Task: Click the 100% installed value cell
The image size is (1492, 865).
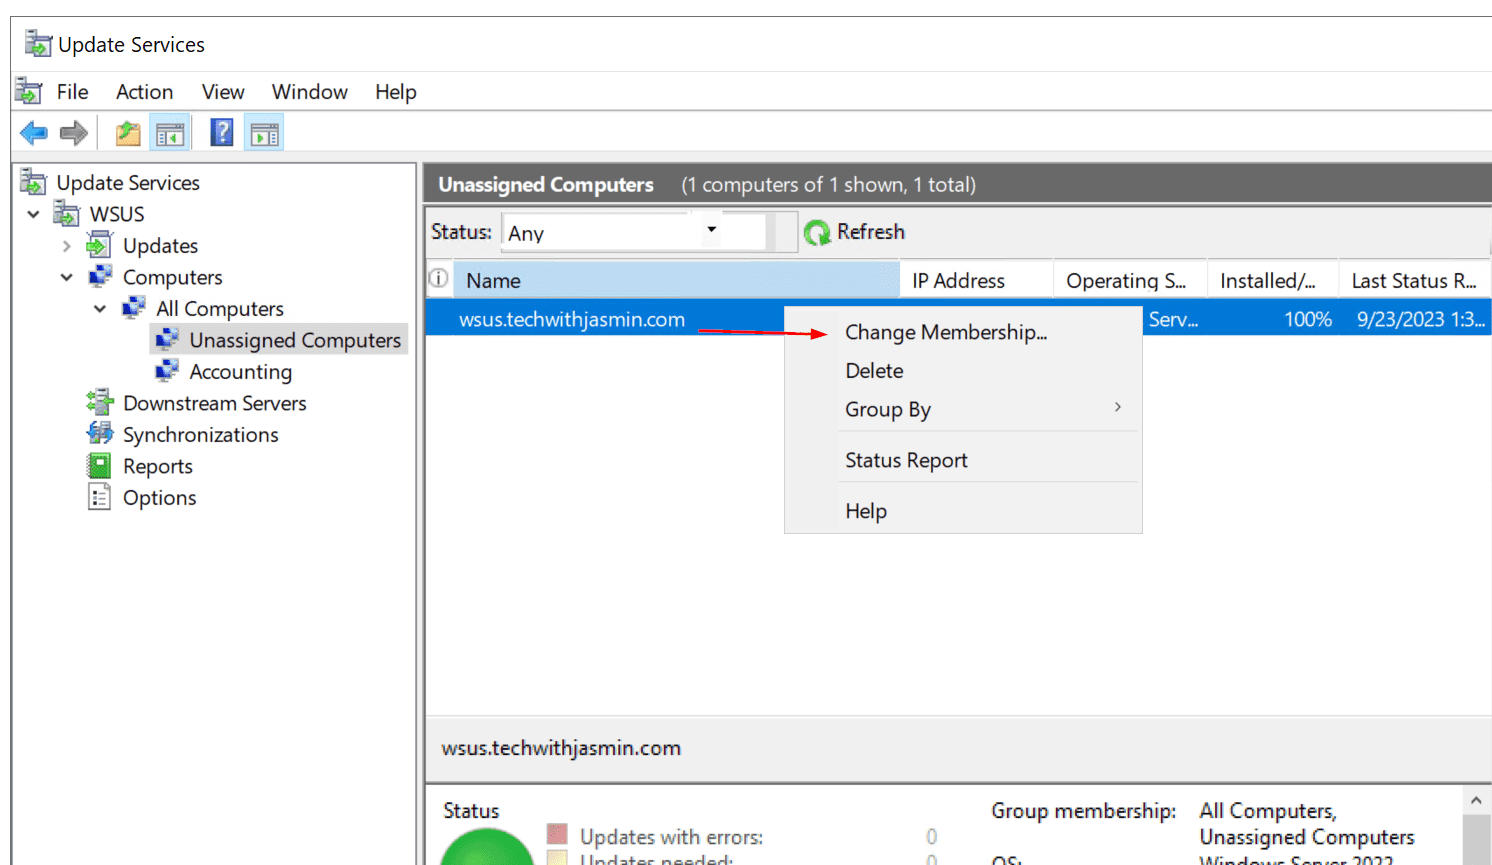Action: [x=1308, y=320]
